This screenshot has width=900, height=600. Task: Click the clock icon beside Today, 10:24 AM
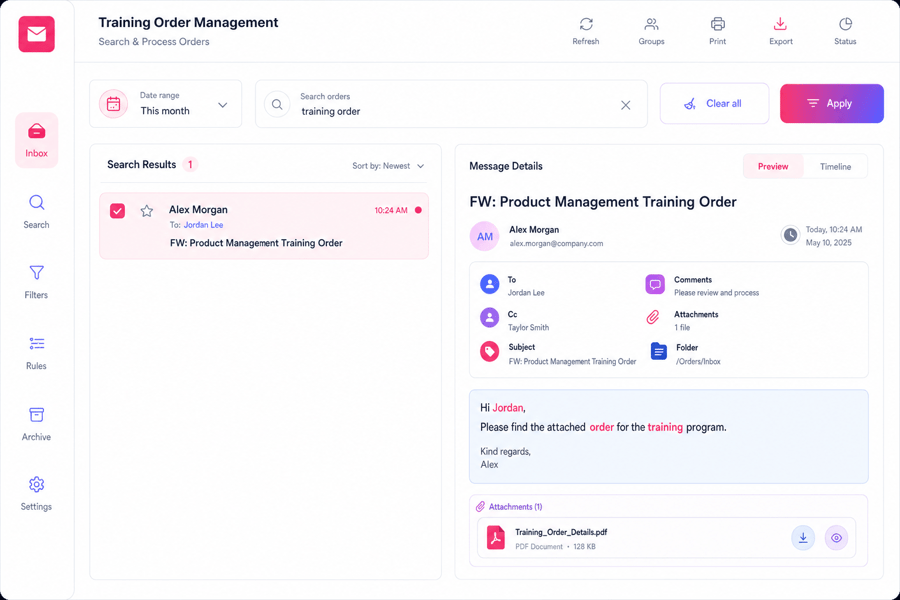(x=790, y=235)
